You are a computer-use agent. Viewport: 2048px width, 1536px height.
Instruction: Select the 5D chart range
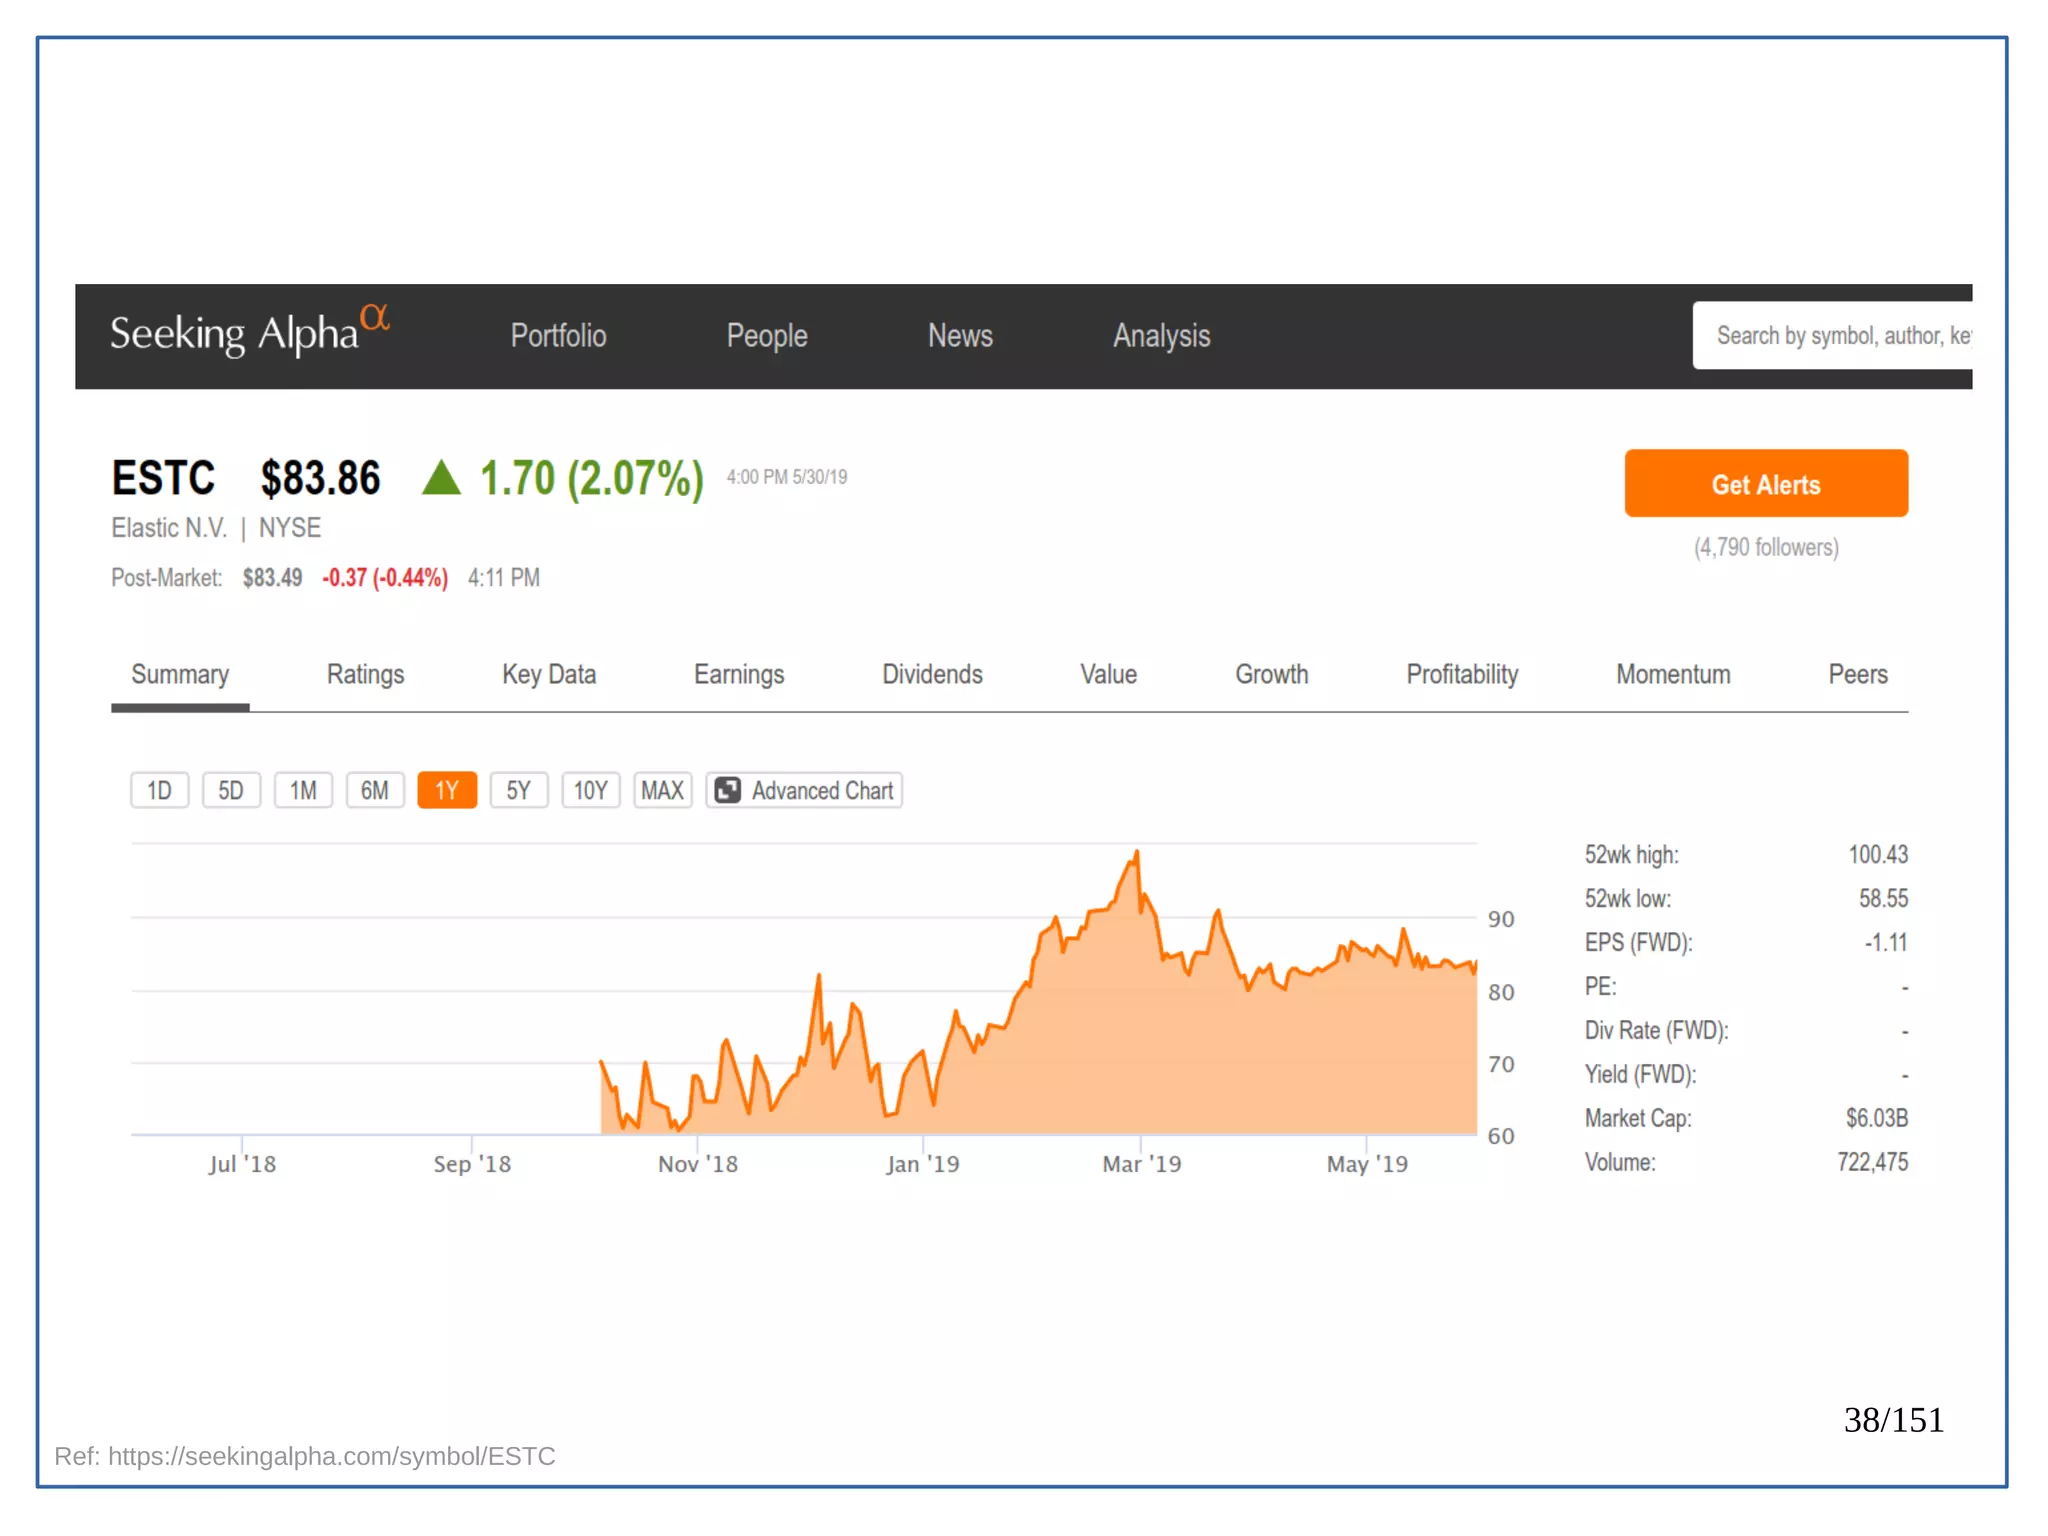tap(231, 790)
